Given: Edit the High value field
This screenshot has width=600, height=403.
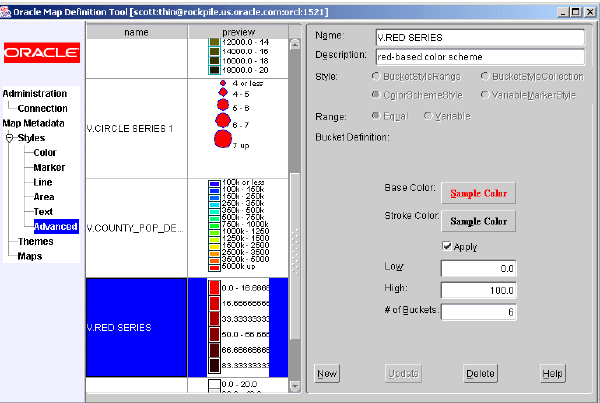Looking at the screenshot, I should click(478, 290).
